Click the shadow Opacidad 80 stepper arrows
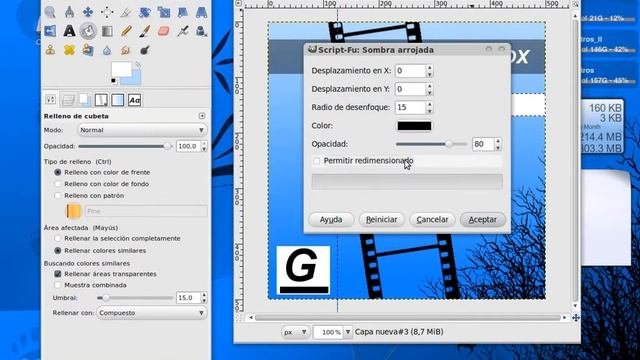Image resolution: width=640 pixels, height=360 pixels. 498,144
